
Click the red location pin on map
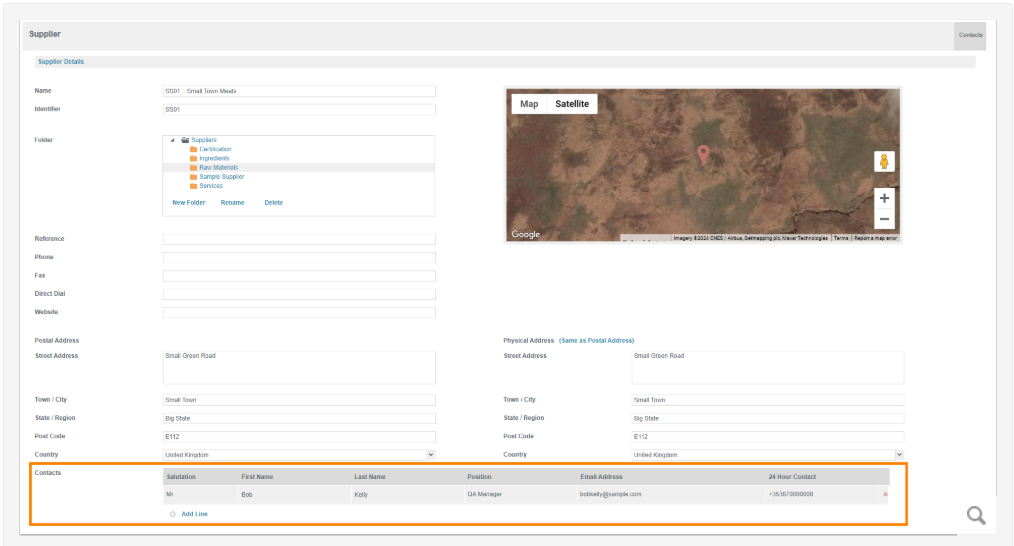[703, 153]
